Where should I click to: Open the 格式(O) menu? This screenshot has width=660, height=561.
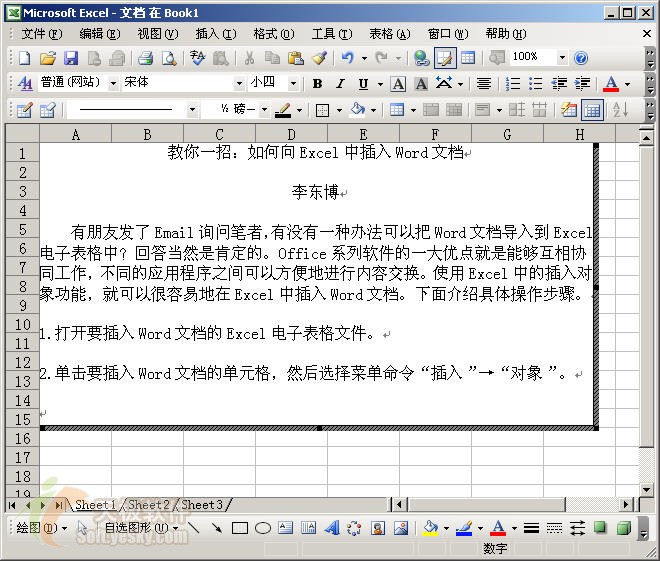(x=274, y=34)
